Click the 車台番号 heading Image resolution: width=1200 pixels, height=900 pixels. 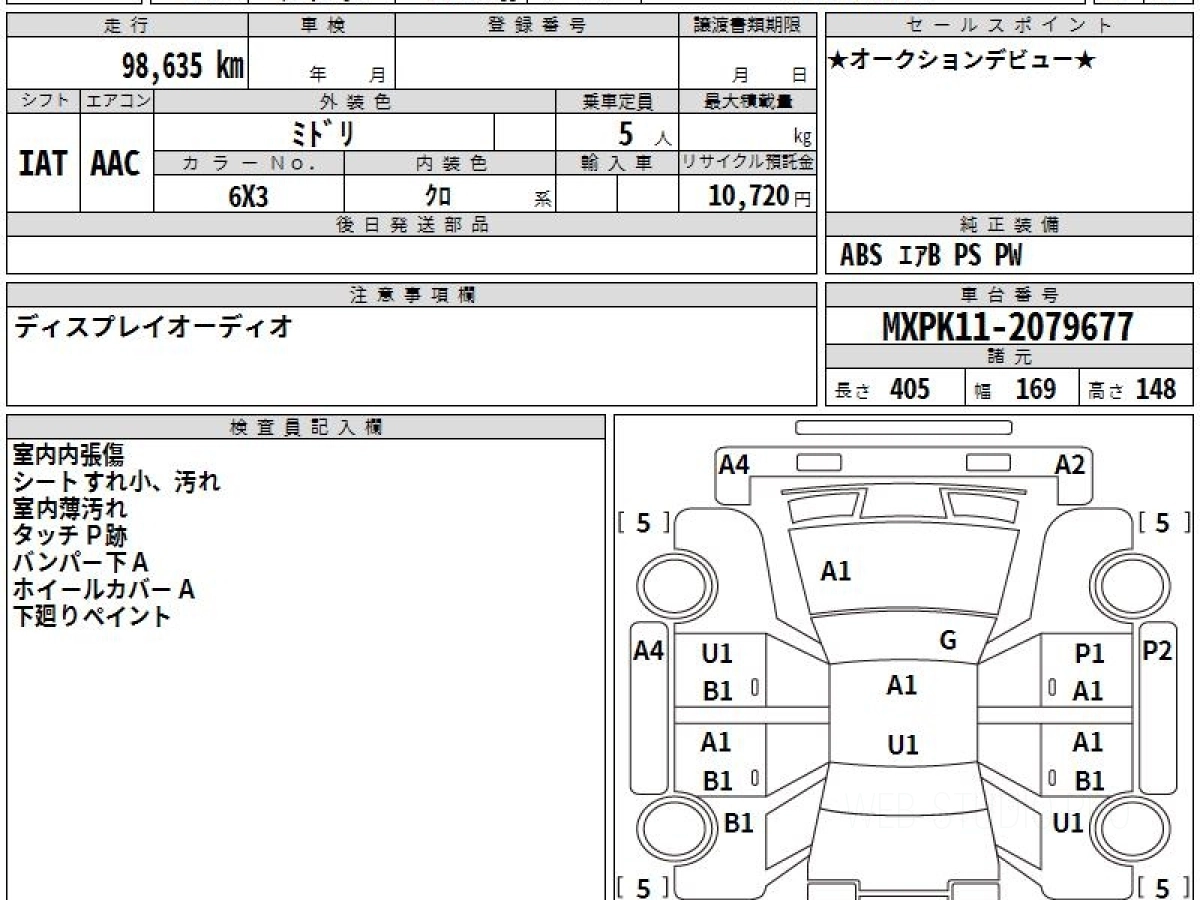point(1010,295)
